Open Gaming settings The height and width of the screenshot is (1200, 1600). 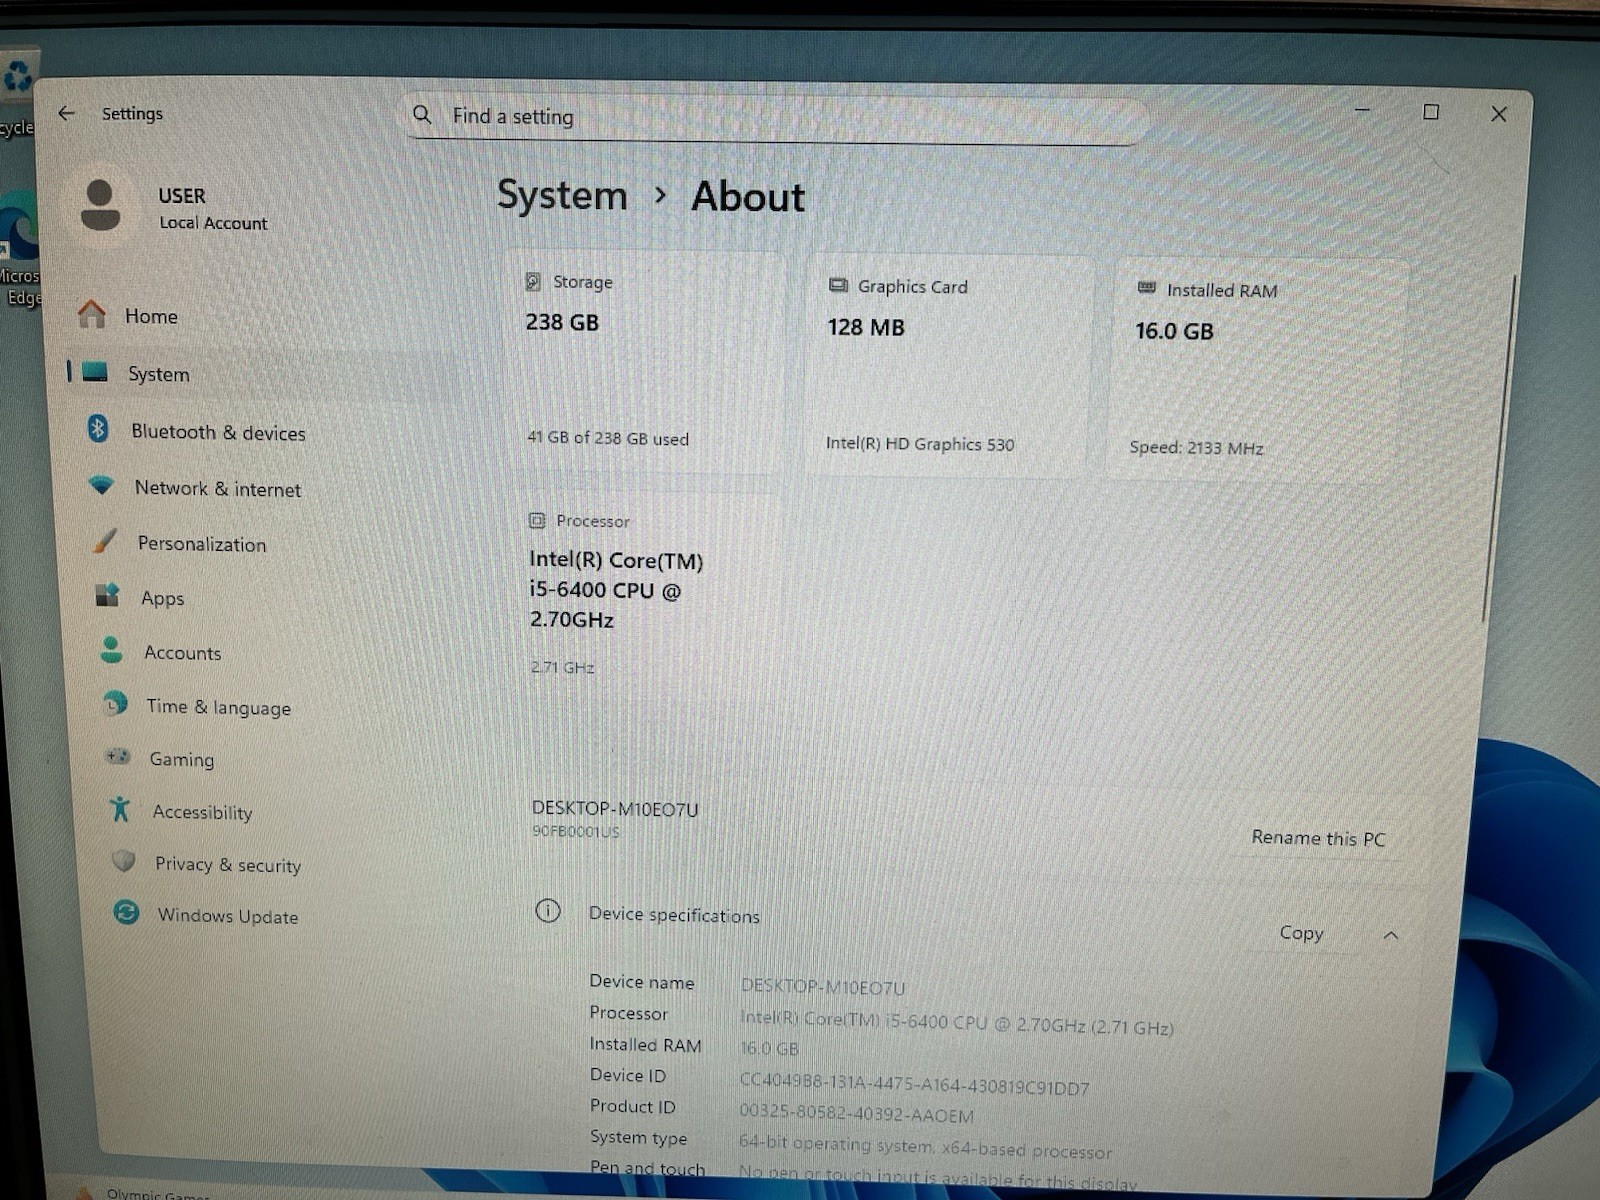[x=181, y=759]
